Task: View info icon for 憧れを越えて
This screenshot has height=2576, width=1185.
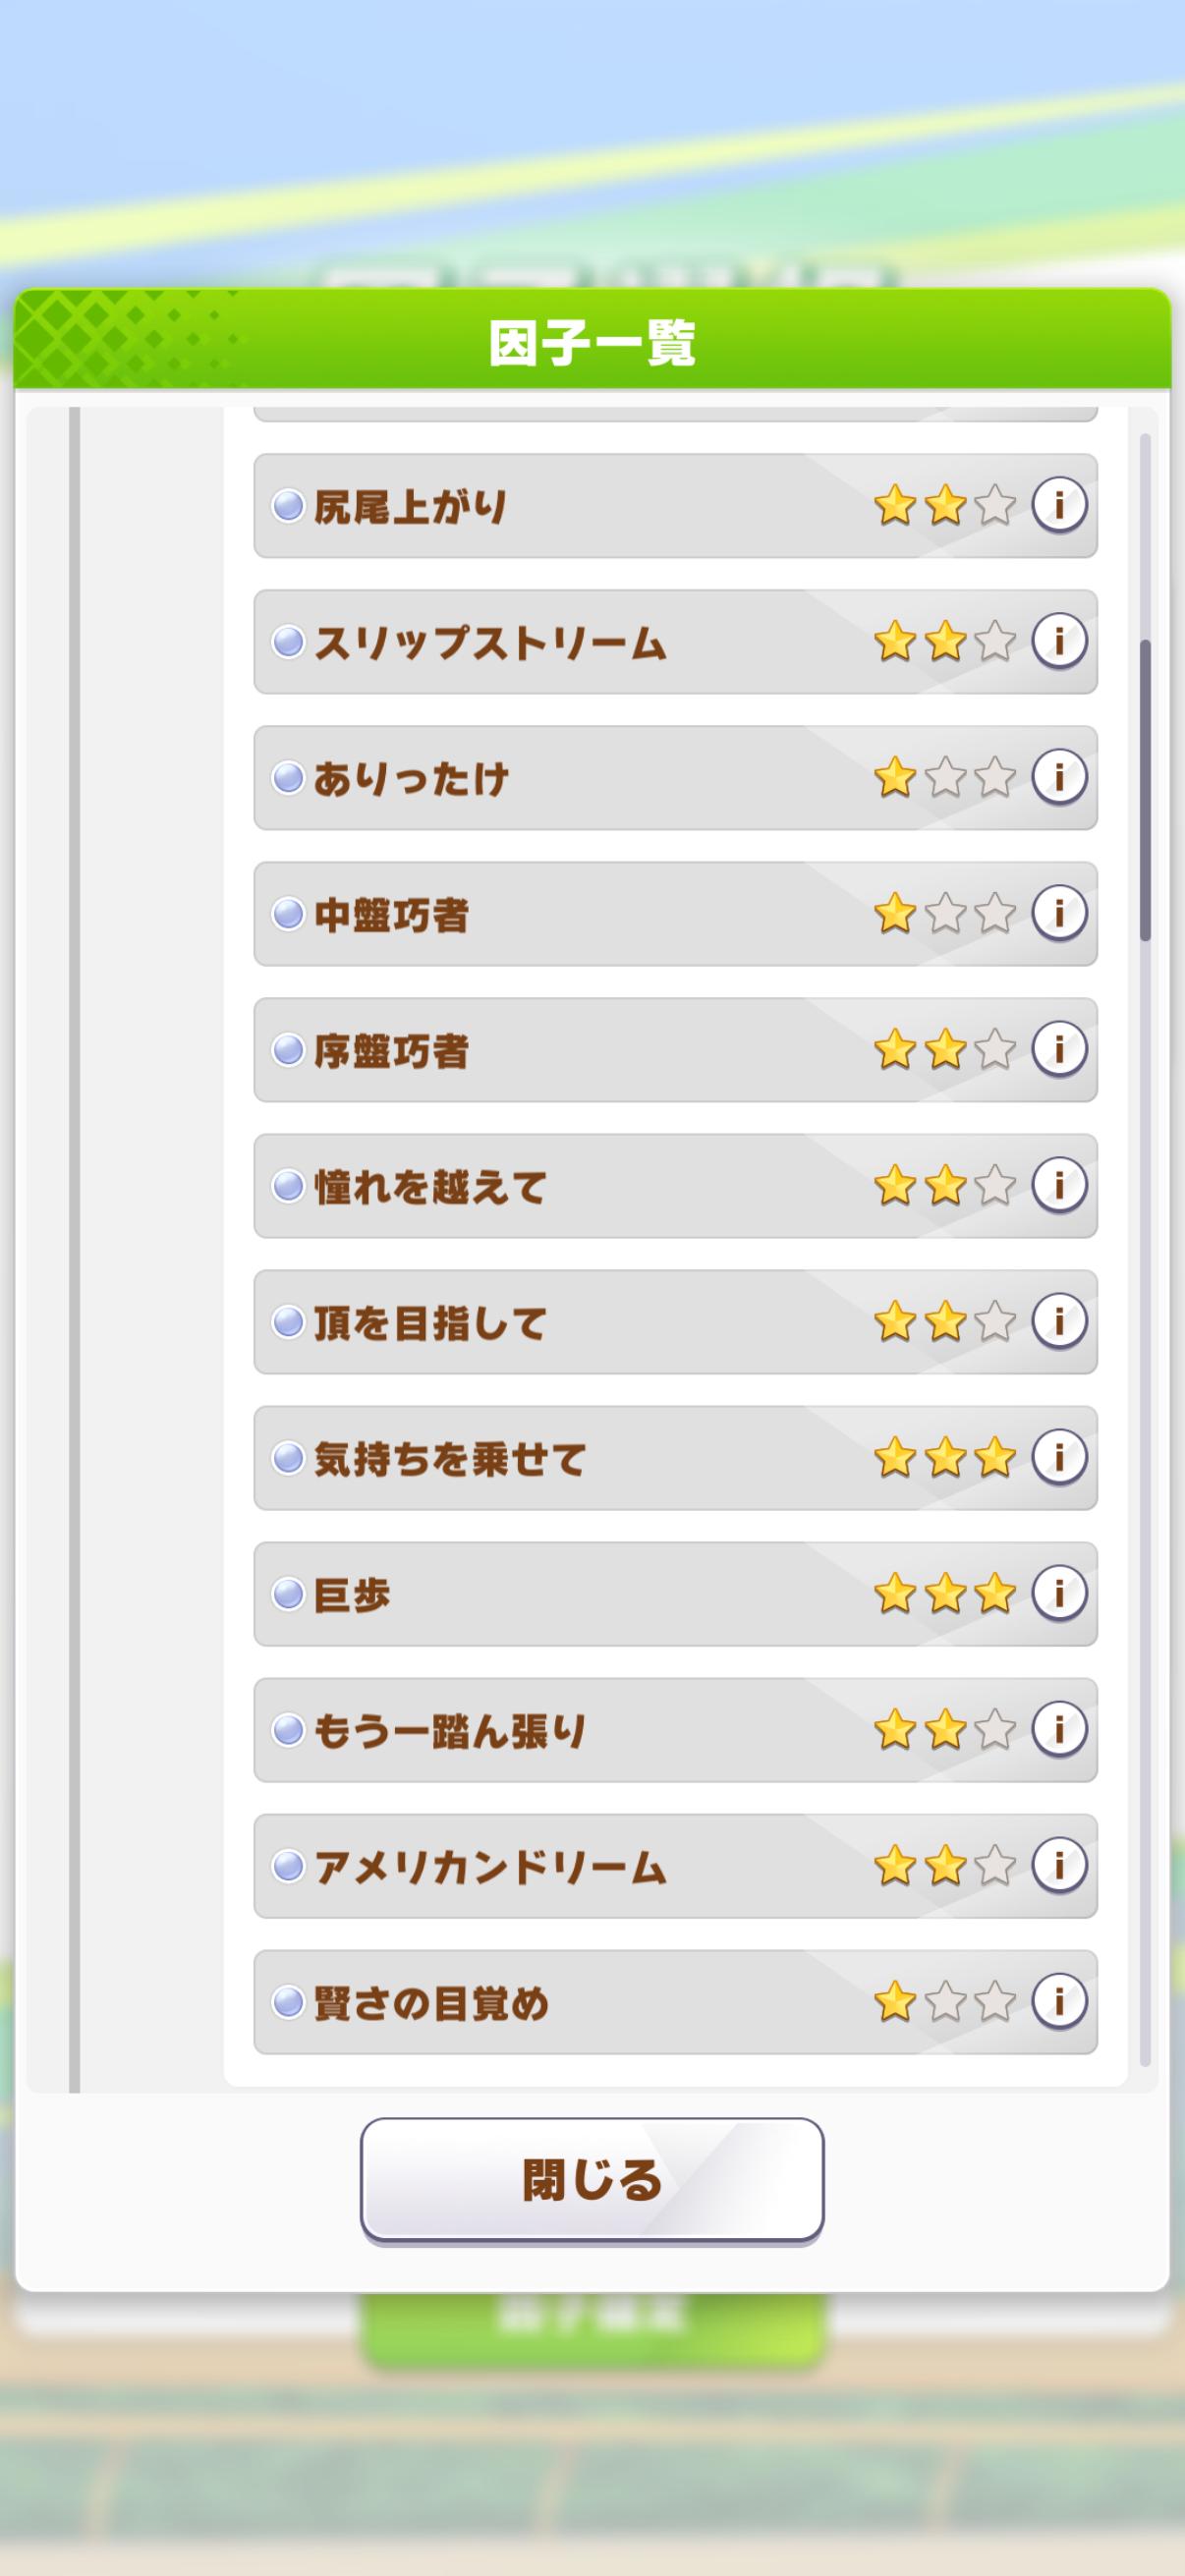Action: 1059,1185
